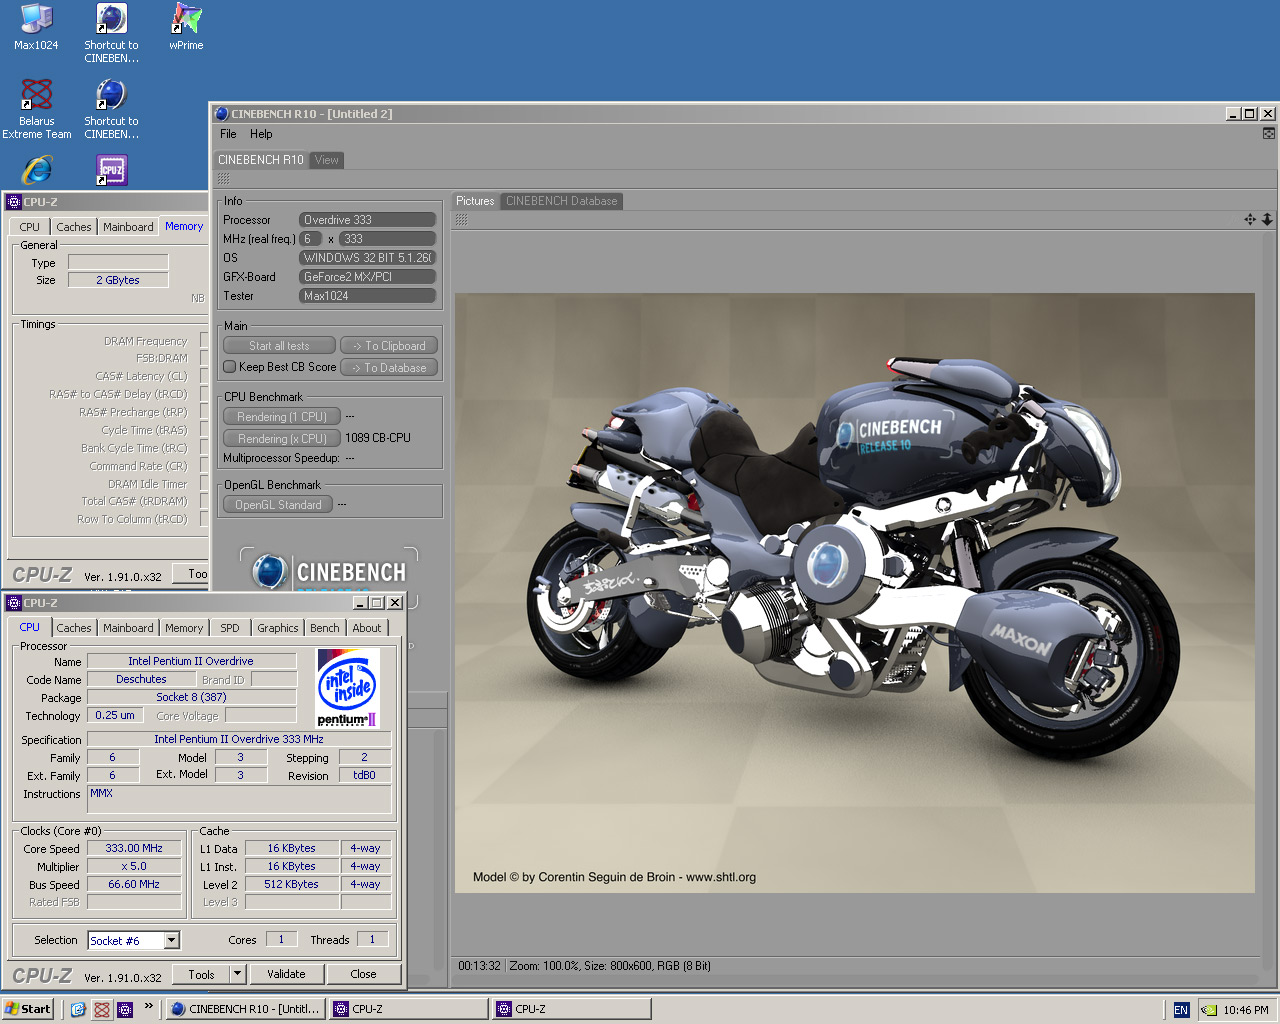
Task: Enable the Keep Best CB Score checkbox
Action: 230,367
